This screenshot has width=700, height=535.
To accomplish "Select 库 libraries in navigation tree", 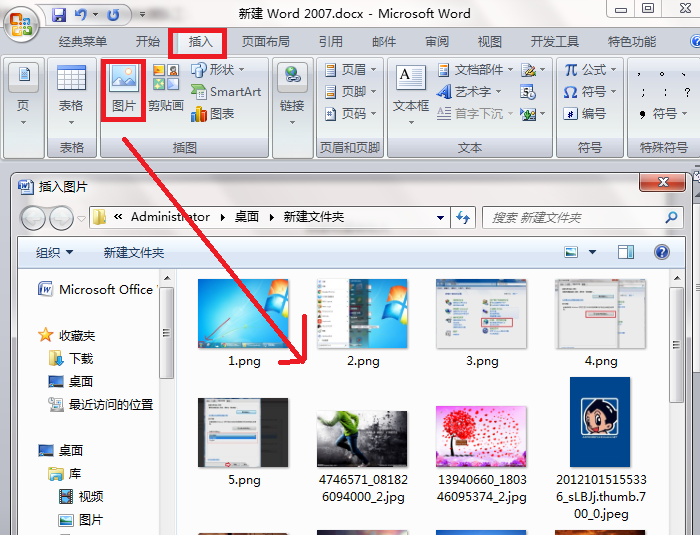I will pyautogui.click(x=65, y=474).
